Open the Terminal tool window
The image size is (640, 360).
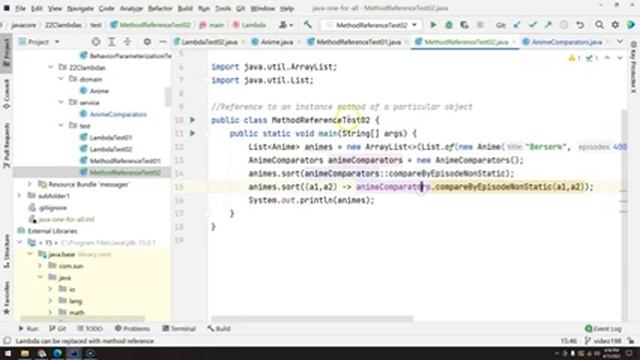(179, 329)
